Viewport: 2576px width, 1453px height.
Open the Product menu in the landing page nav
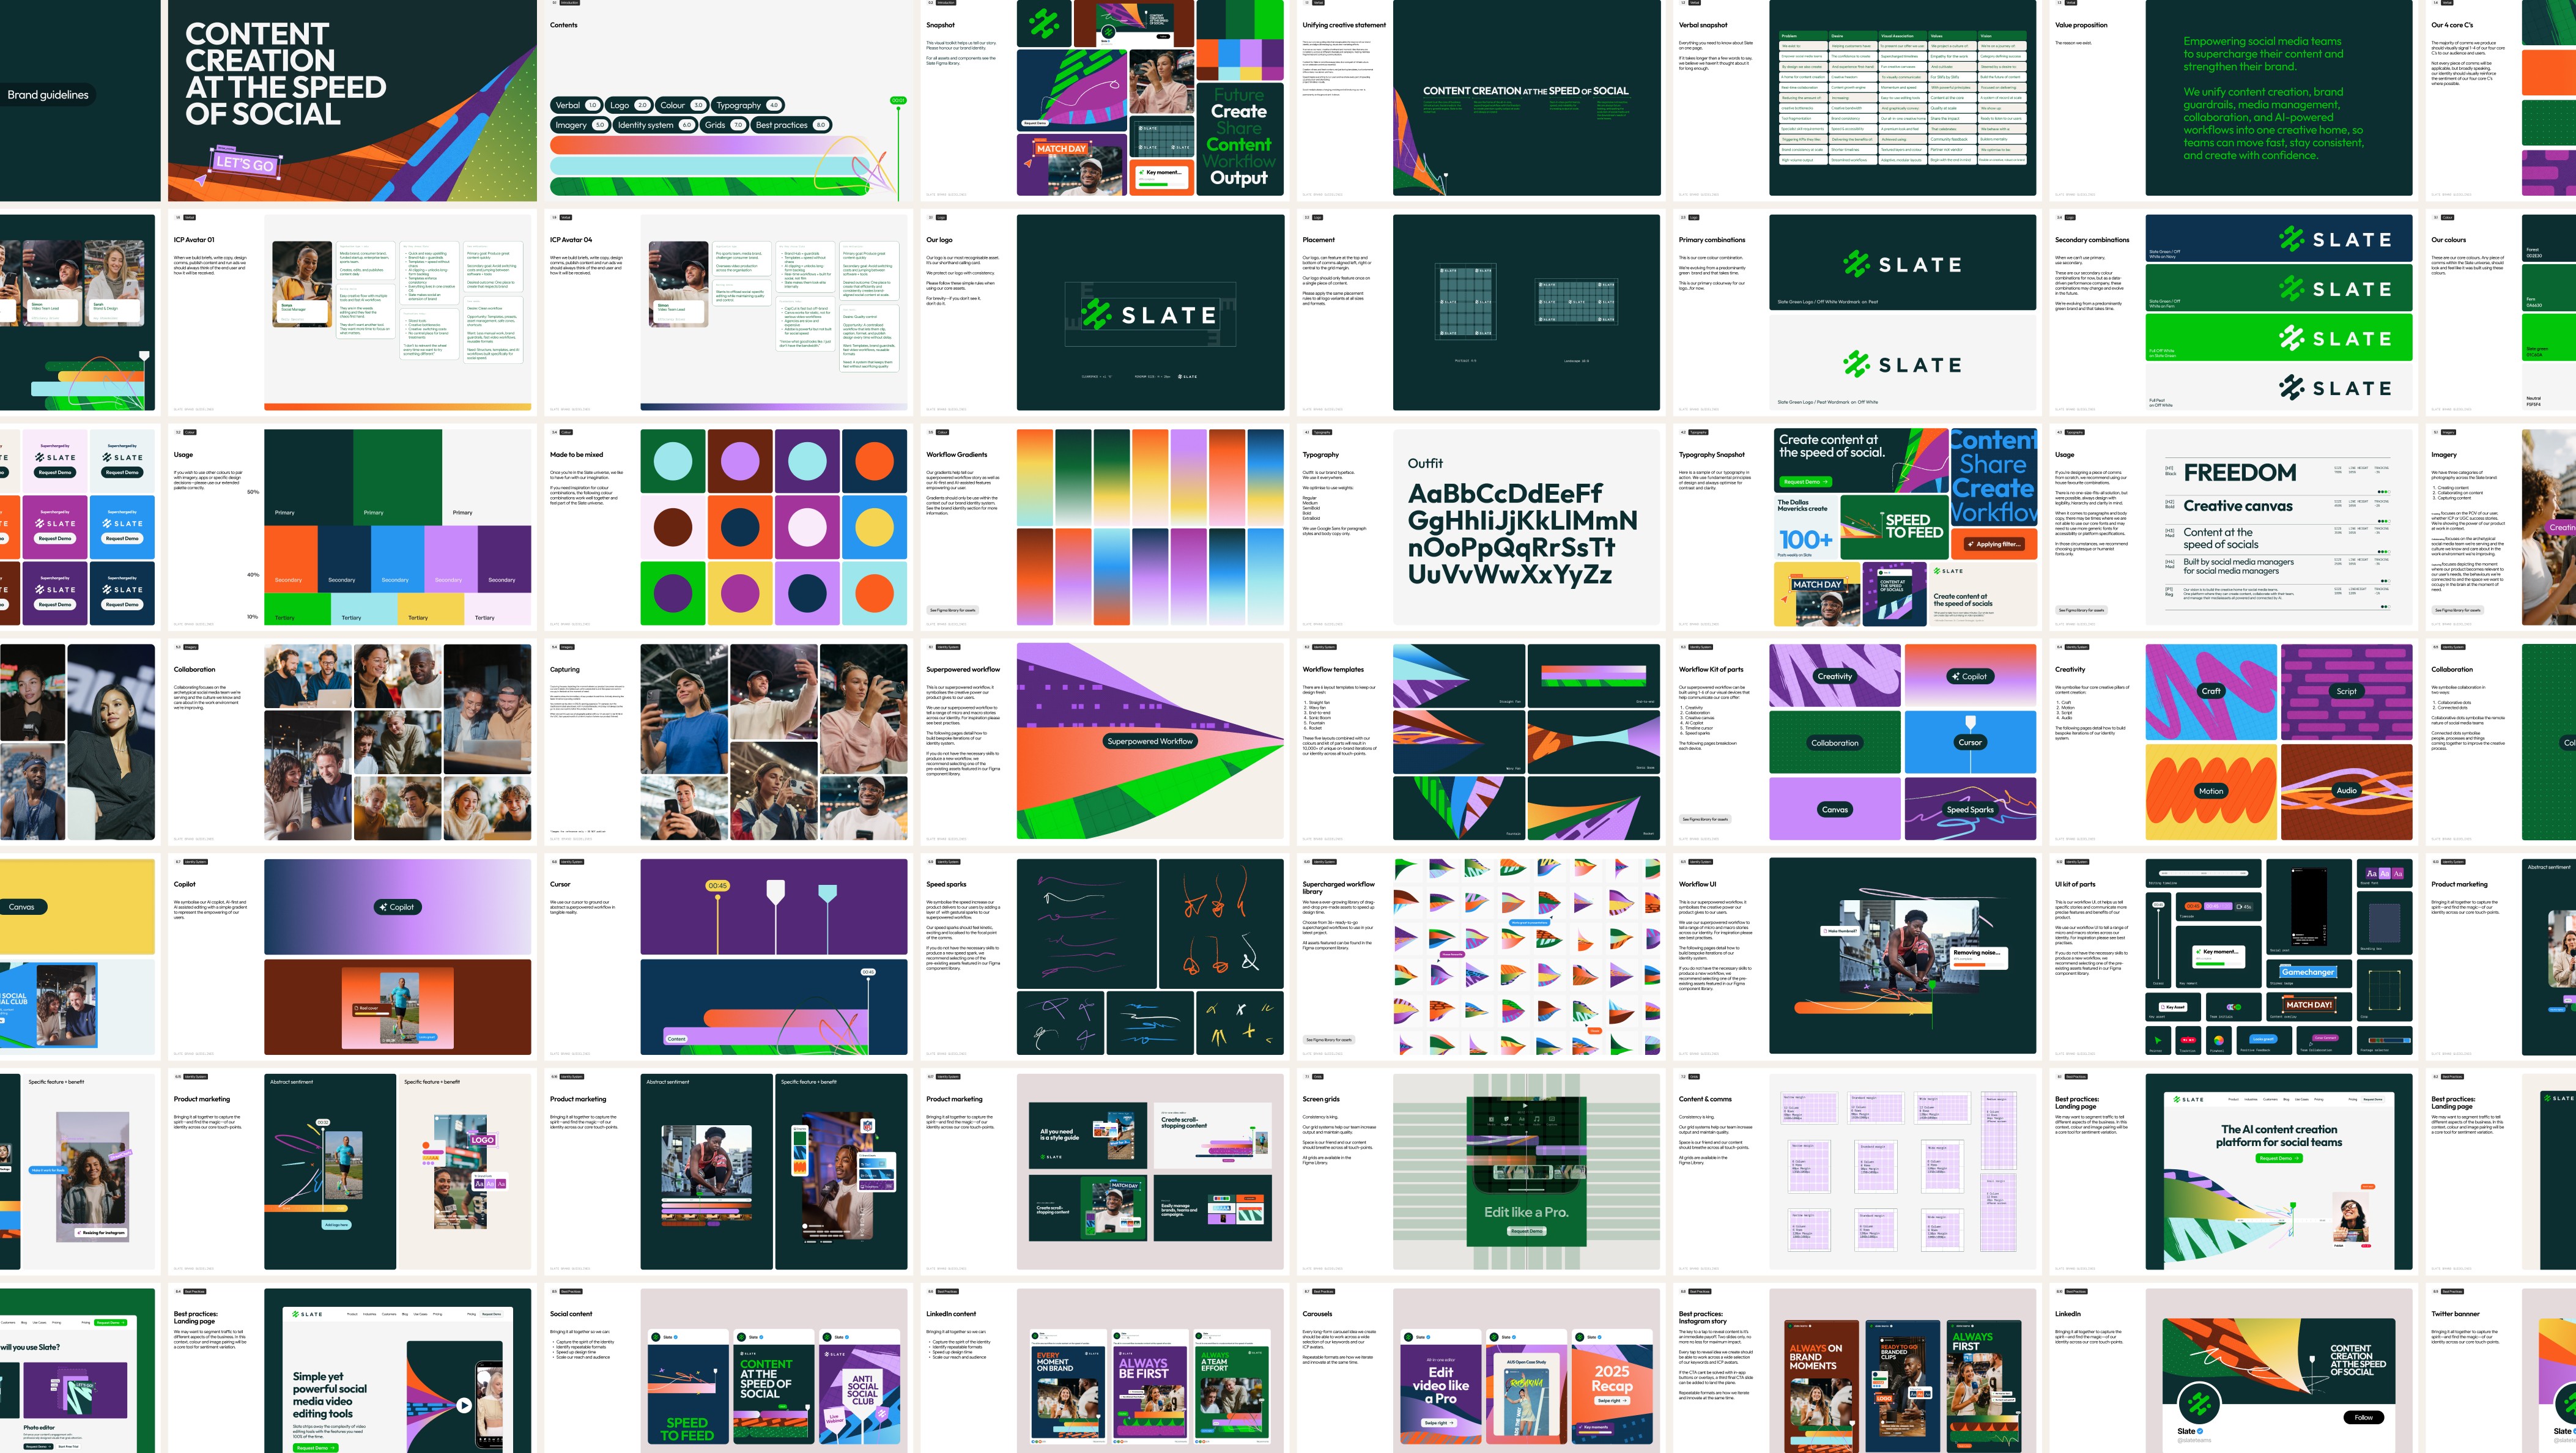2234,1100
